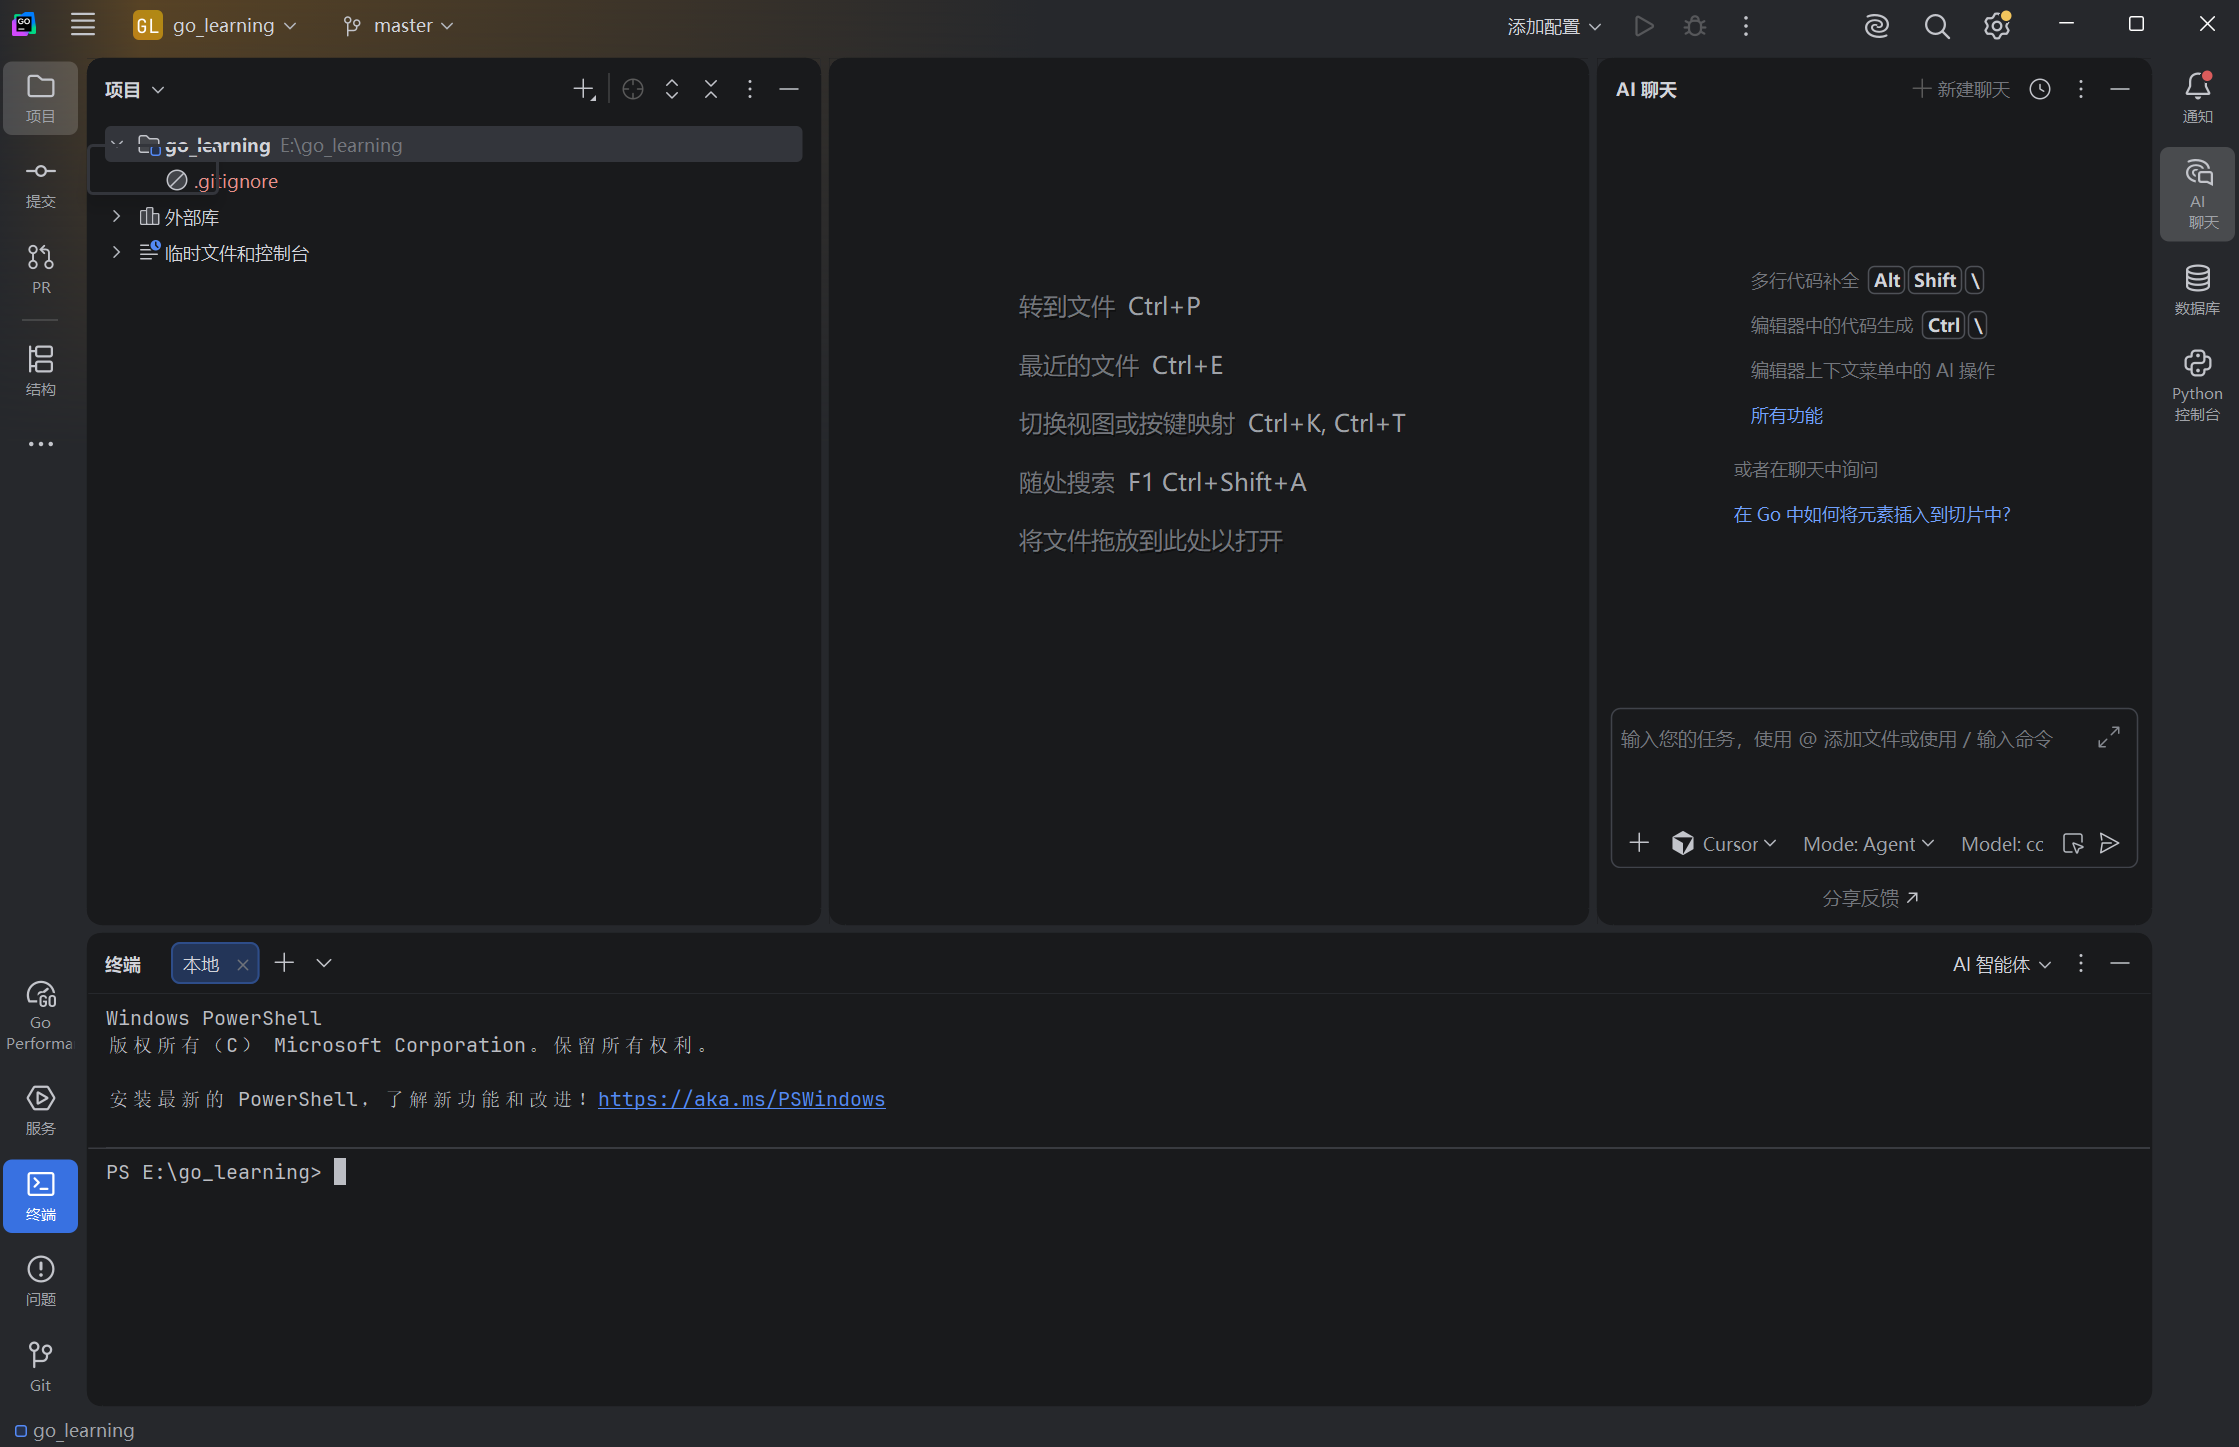The width and height of the screenshot is (2239, 1447).
Task: Click the PowerShell prompt input line
Action: [1119, 1172]
